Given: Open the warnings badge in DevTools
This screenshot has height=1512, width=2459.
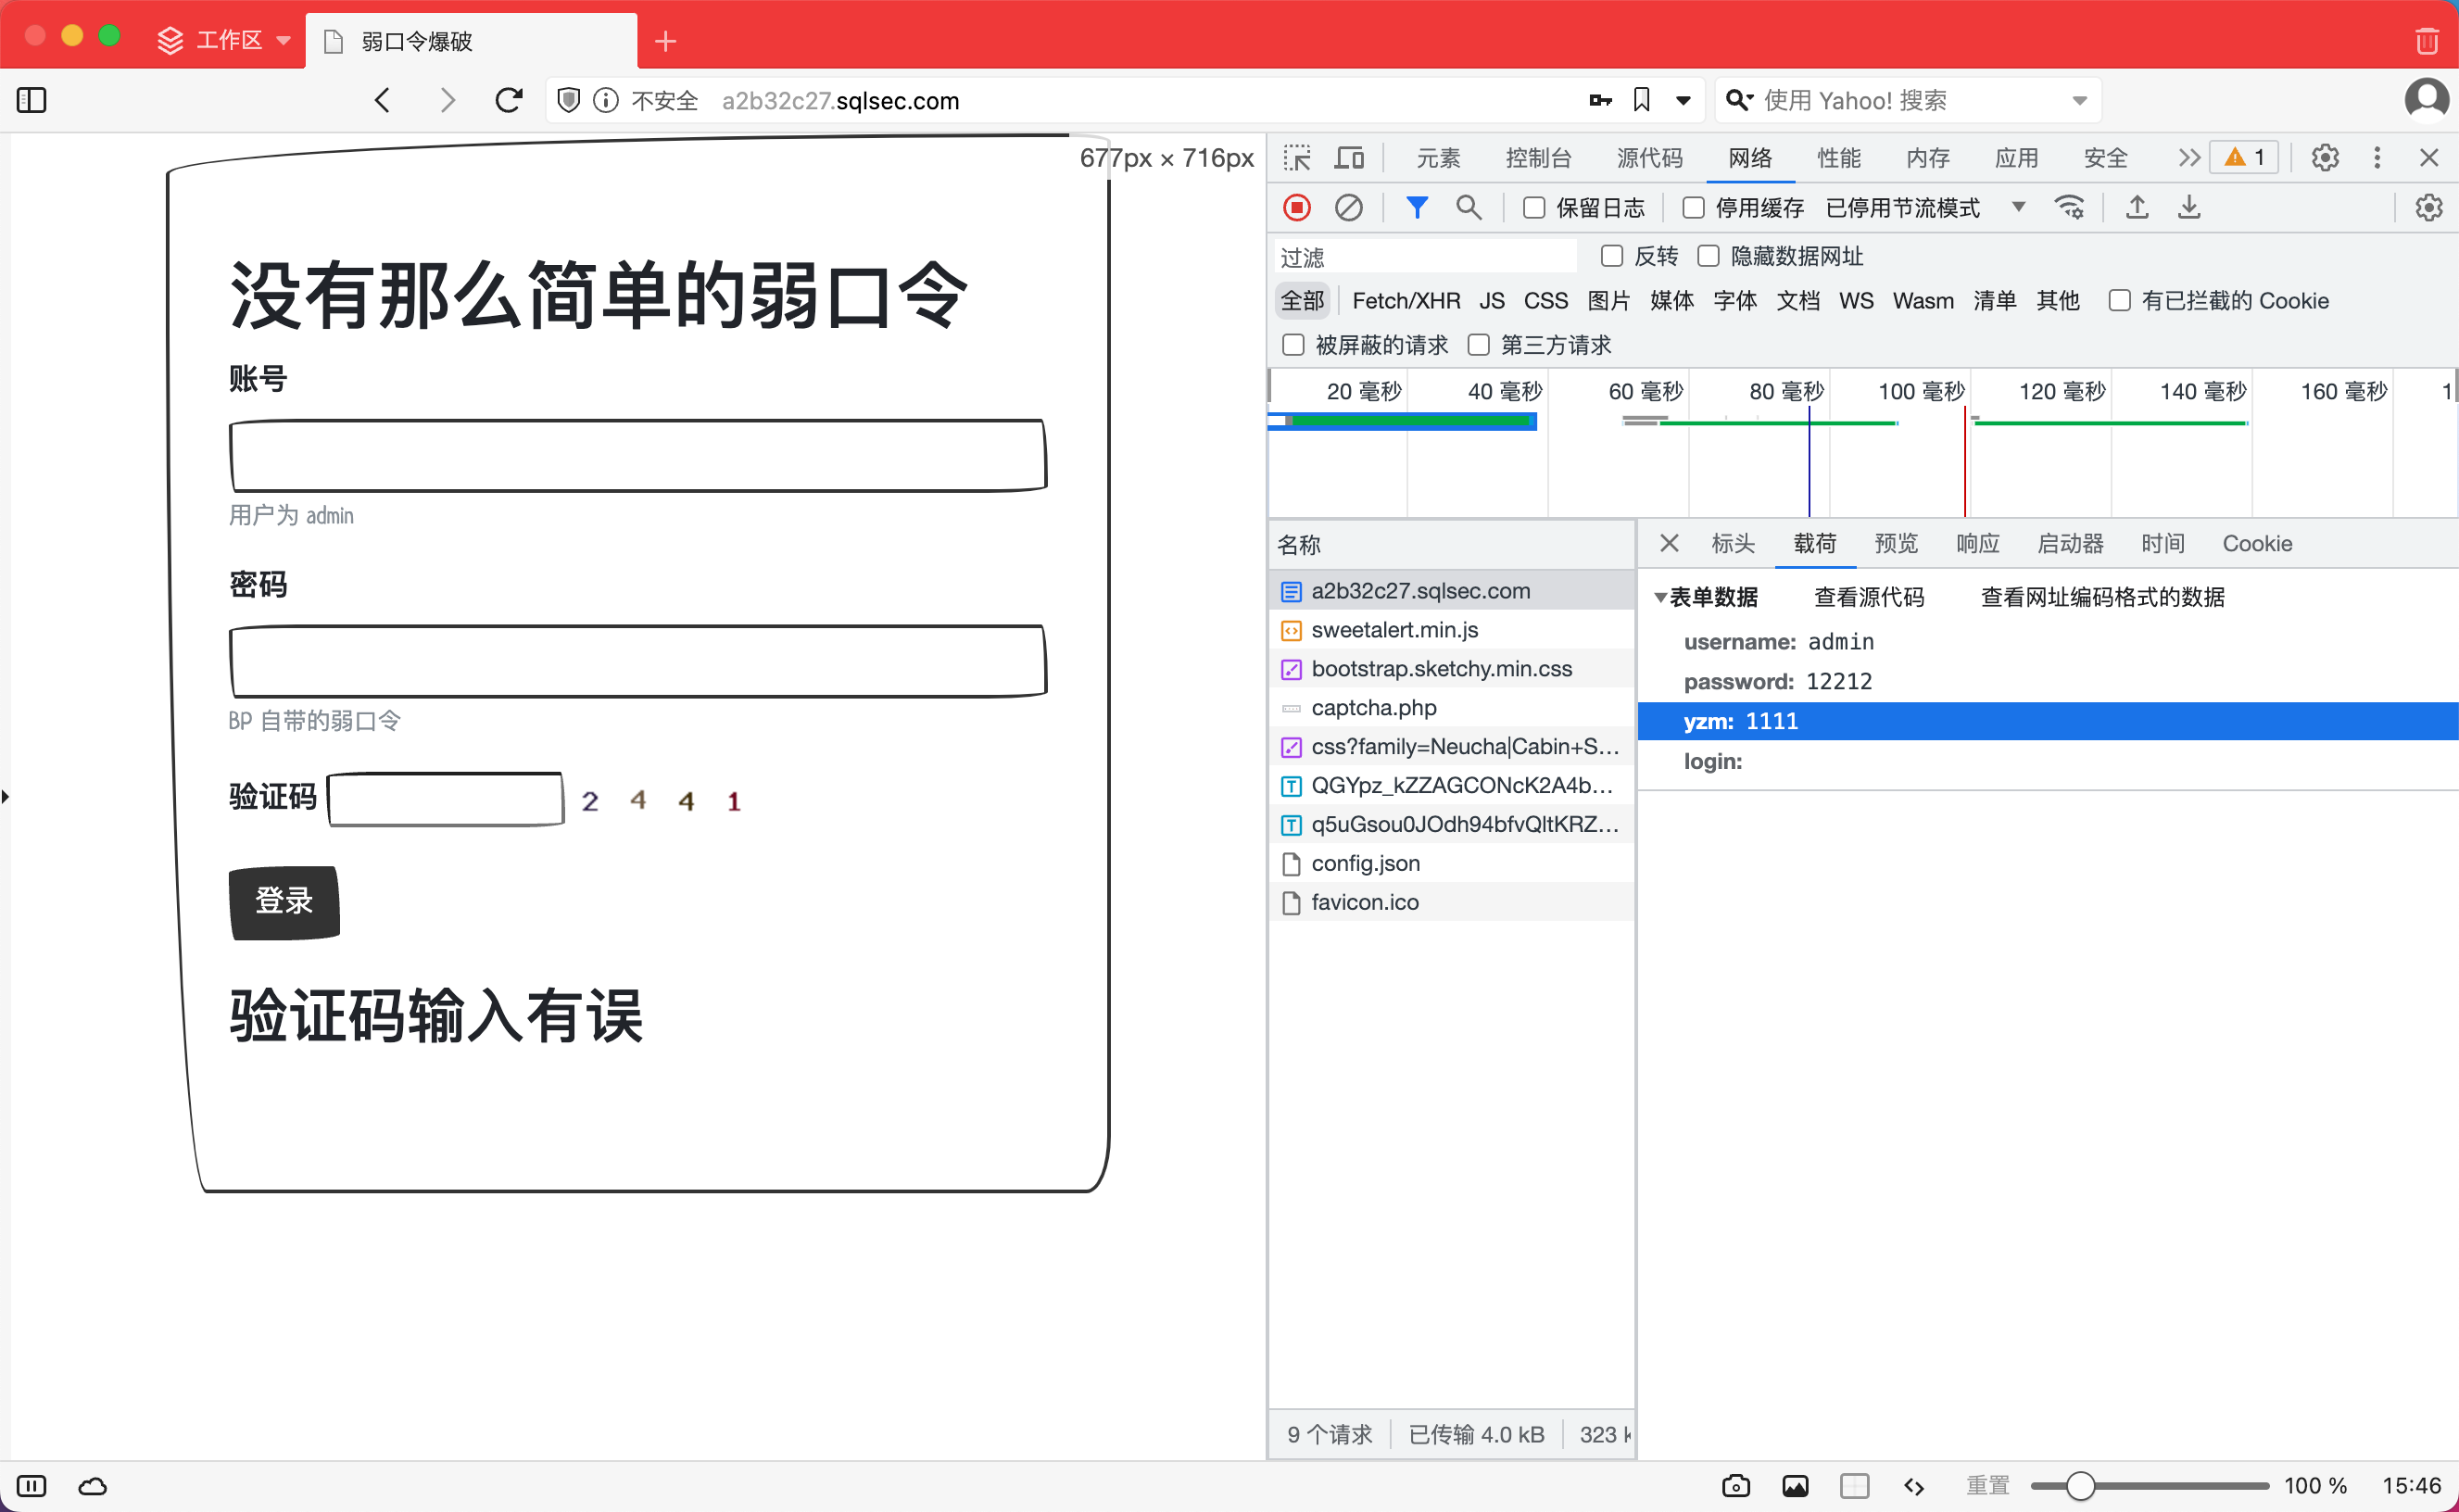Looking at the screenshot, I should click(2243, 158).
